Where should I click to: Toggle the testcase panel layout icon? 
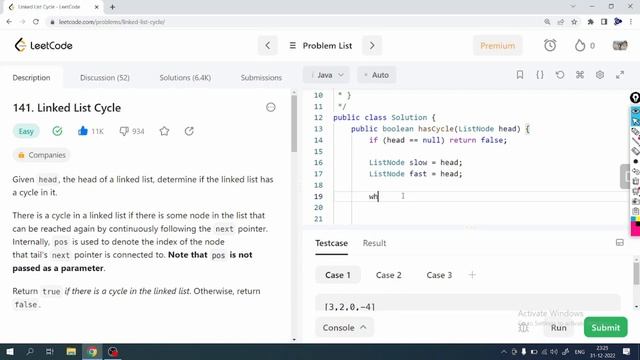tap(620, 243)
